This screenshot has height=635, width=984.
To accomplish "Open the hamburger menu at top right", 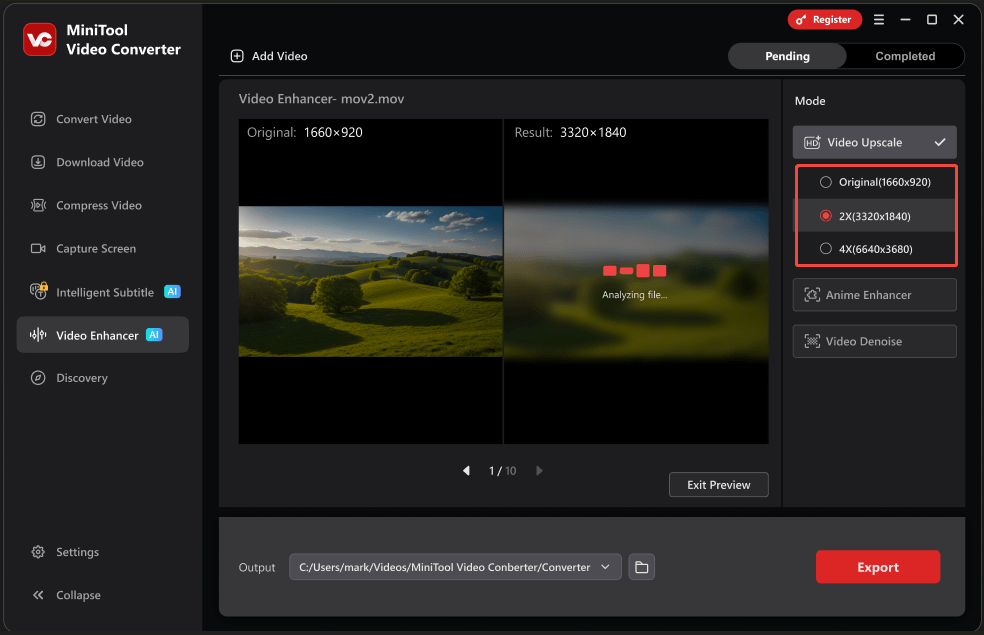I will point(878,19).
